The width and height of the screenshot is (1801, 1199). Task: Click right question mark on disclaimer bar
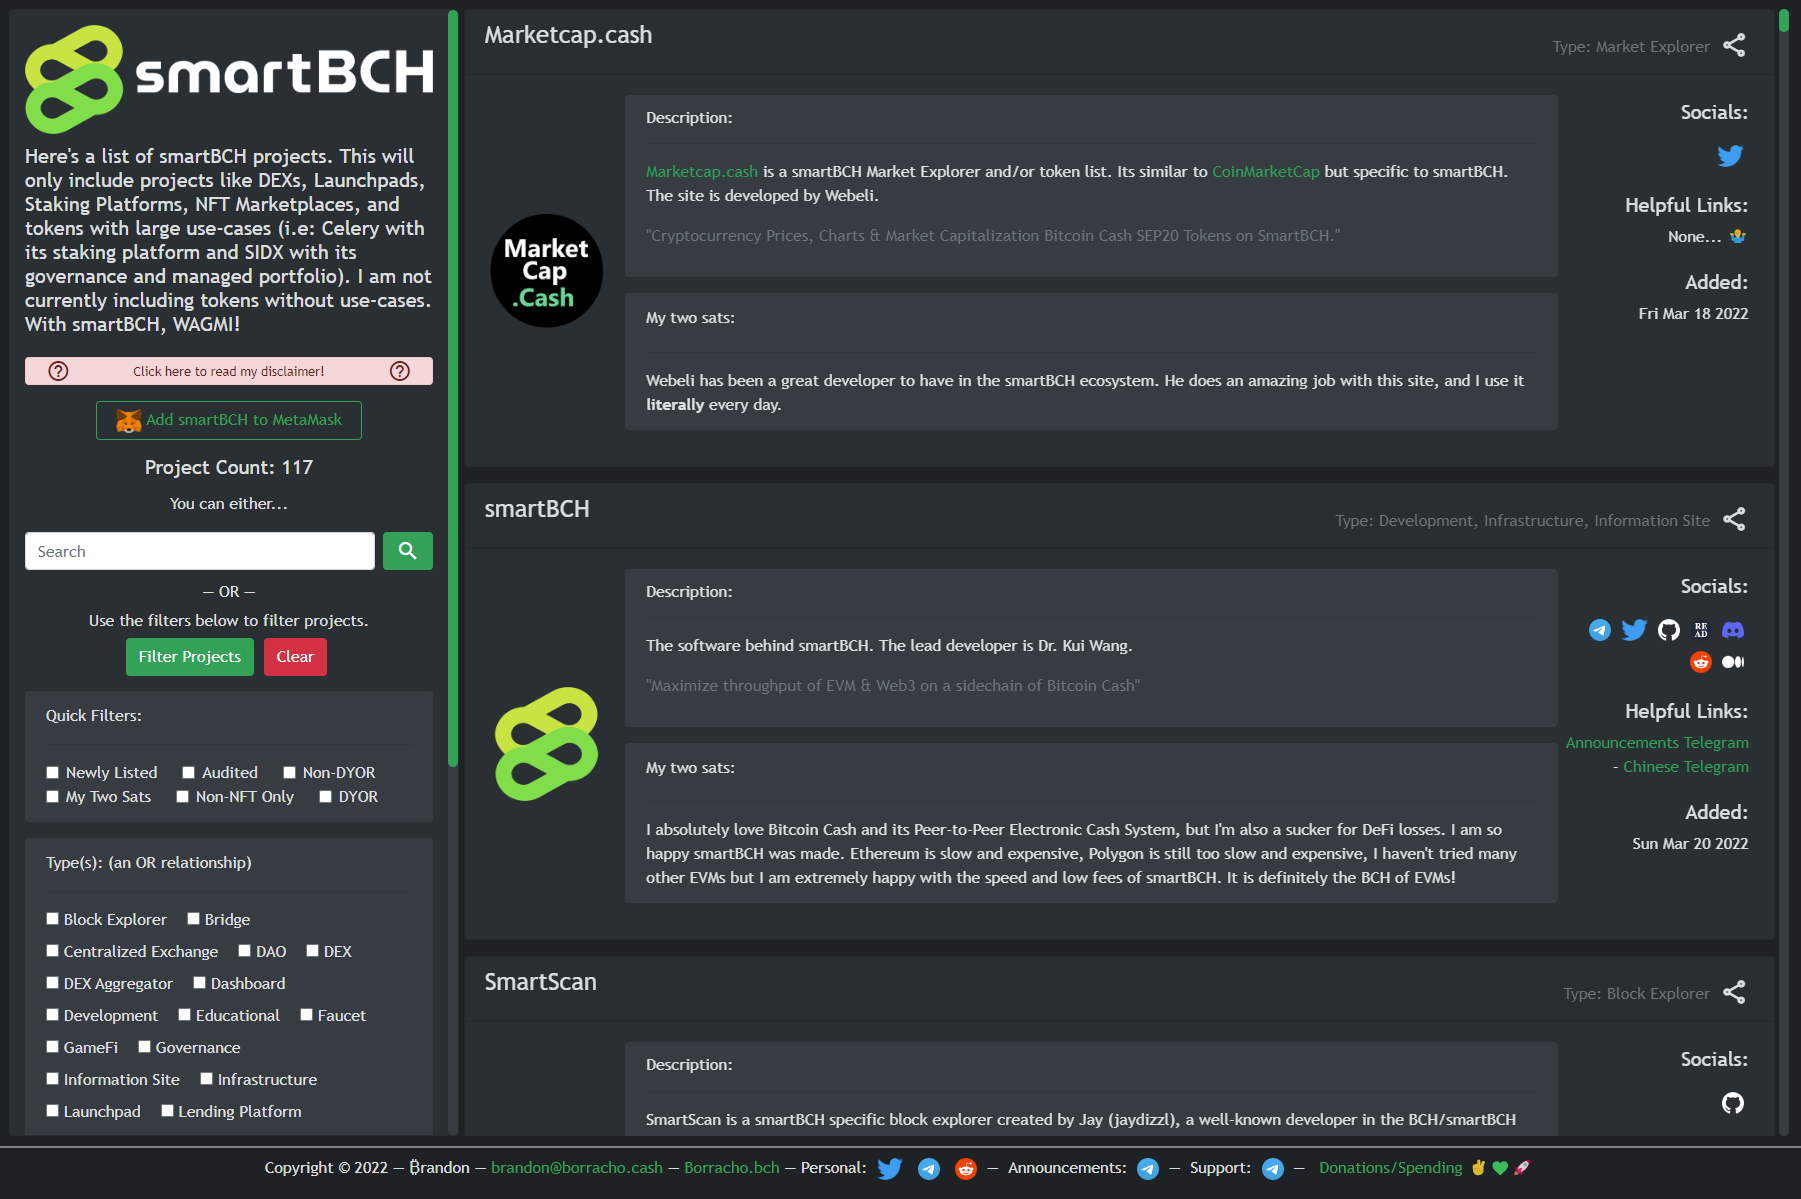pyautogui.click(x=400, y=371)
